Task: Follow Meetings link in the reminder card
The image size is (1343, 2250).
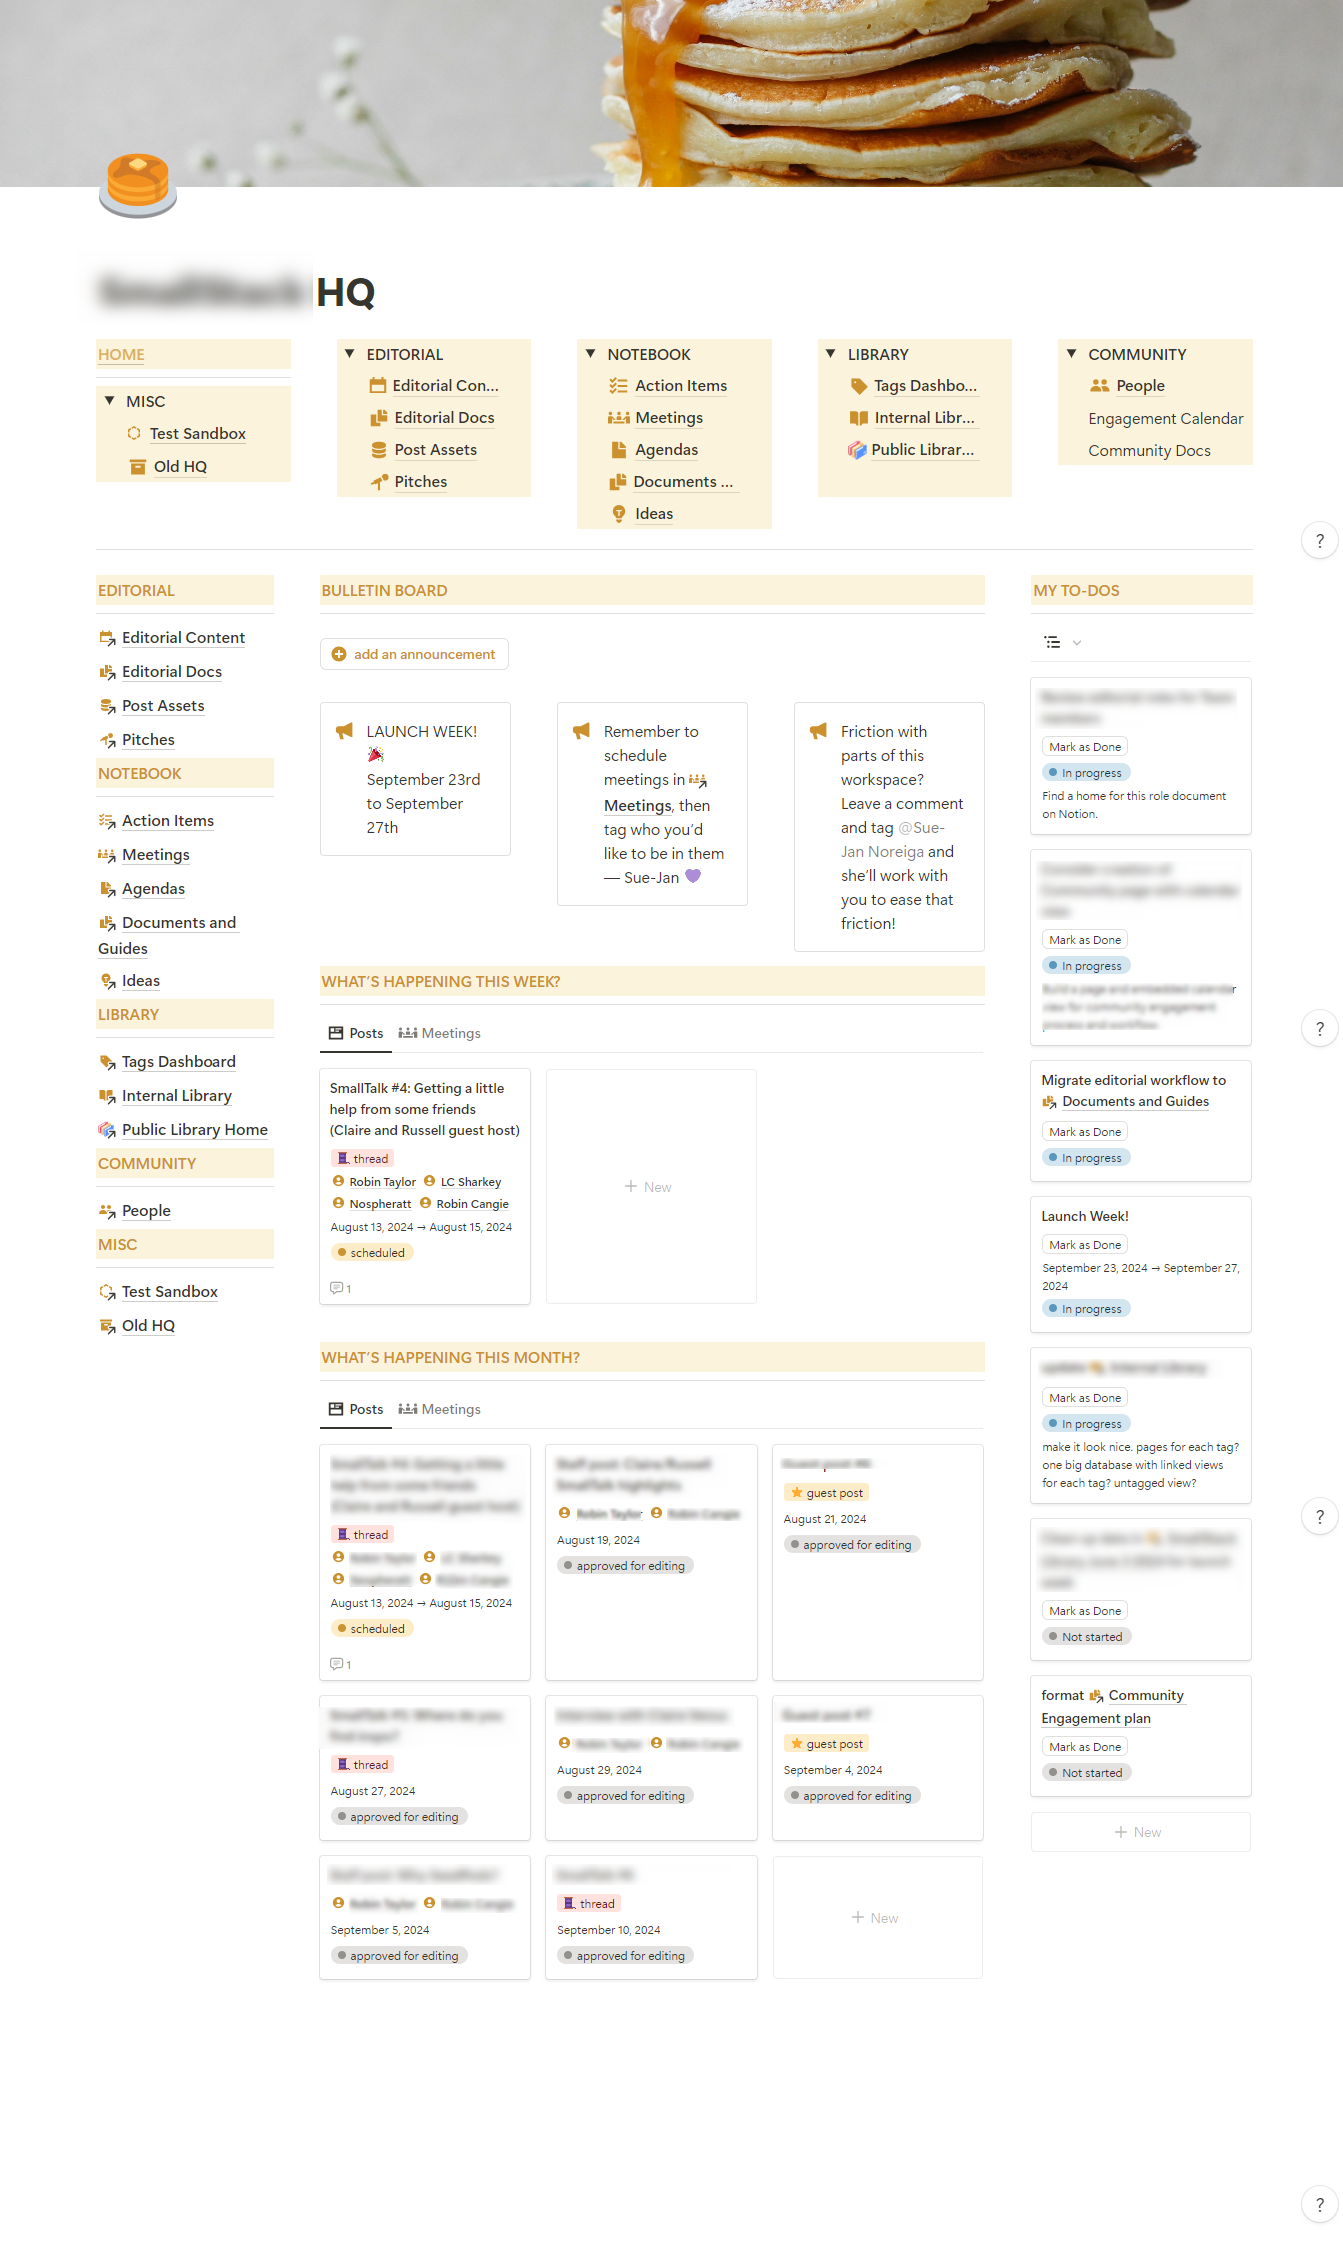Action: 638,806
